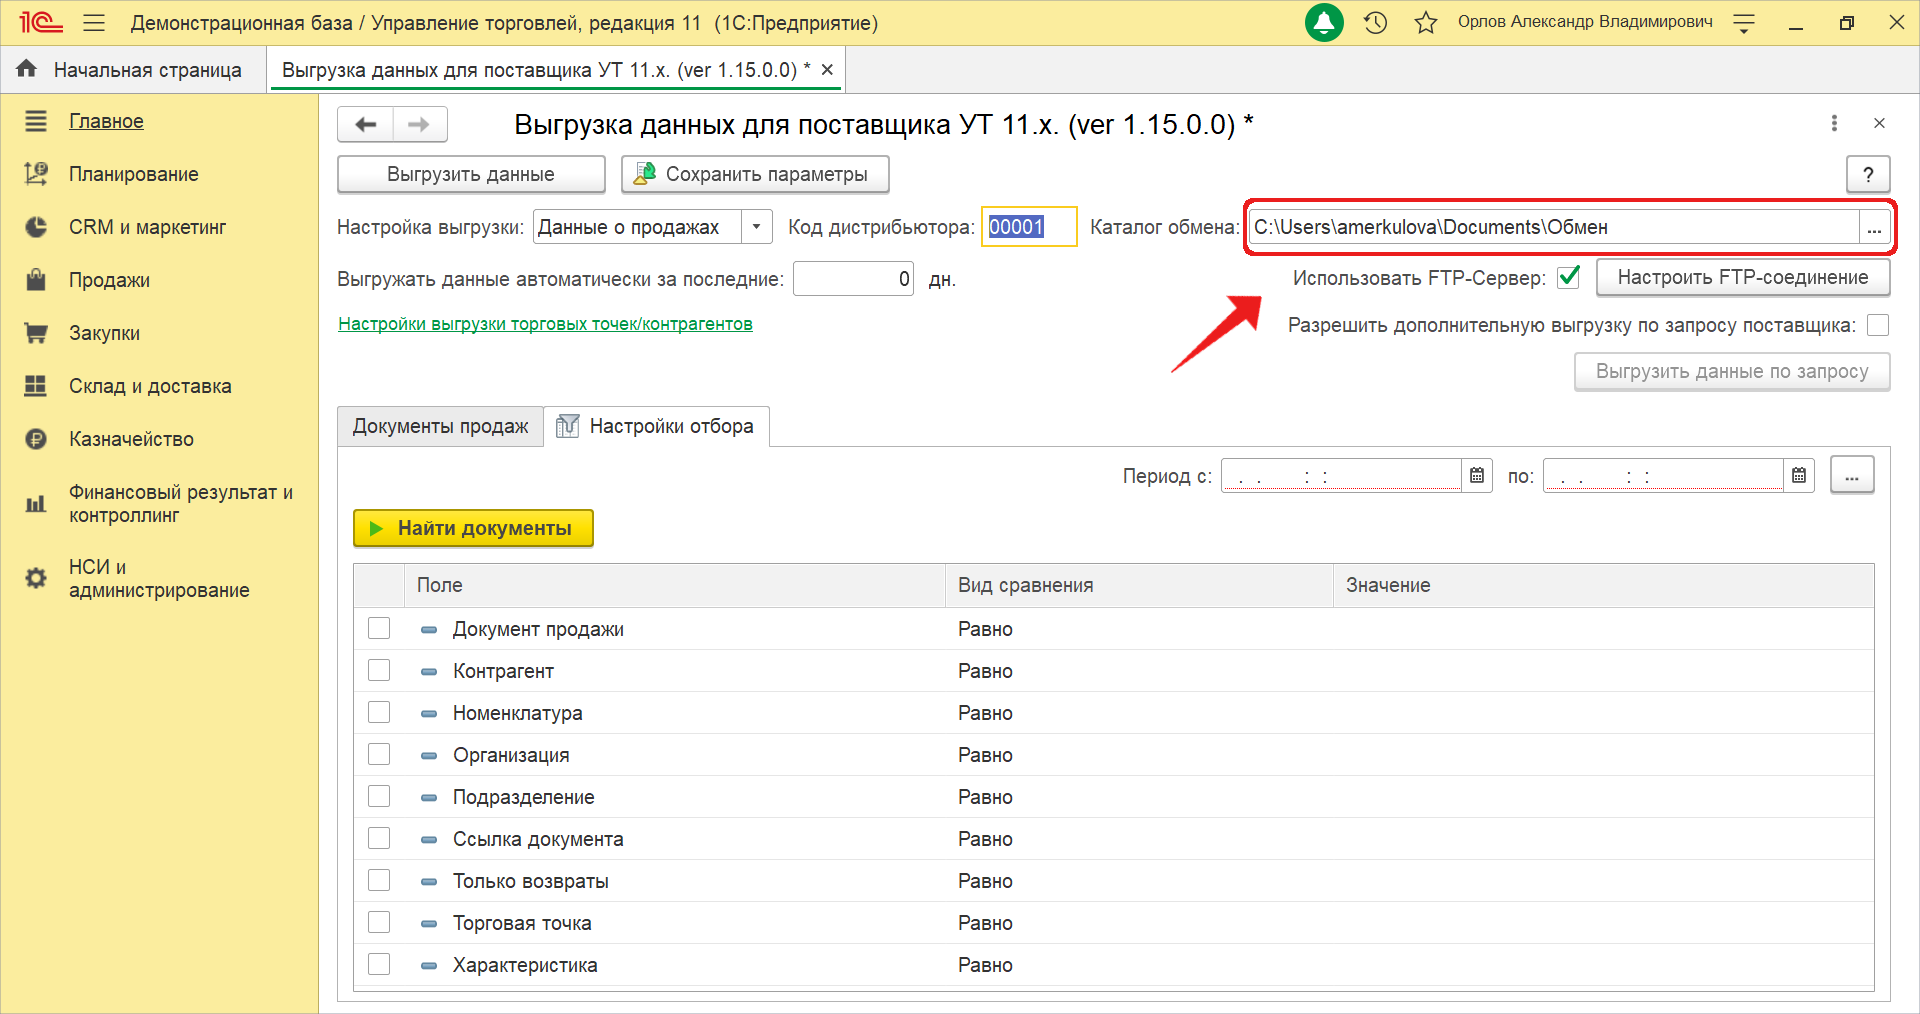This screenshot has height=1014, width=1920.
Task: Tick the Подразделение filter checkbox
Action: (x=379, y=796)
